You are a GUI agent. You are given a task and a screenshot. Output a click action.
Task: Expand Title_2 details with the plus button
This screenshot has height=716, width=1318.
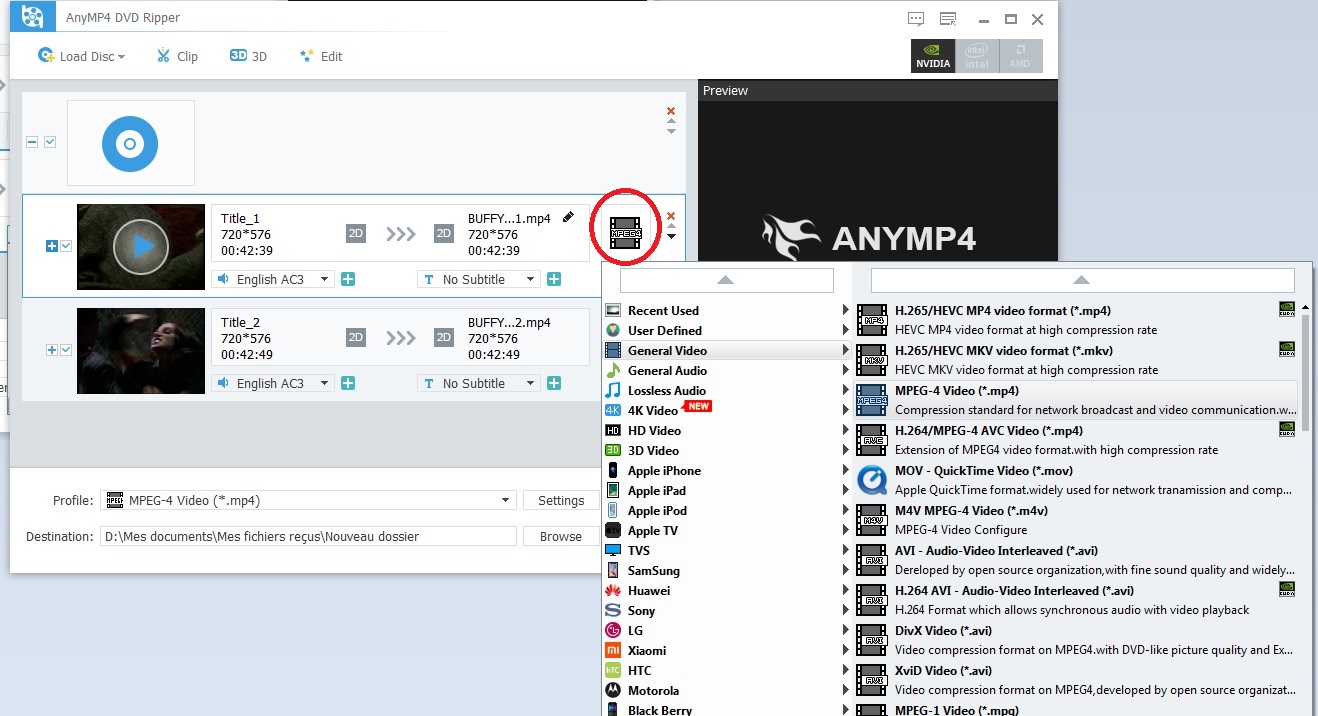[x=52, y=350]
